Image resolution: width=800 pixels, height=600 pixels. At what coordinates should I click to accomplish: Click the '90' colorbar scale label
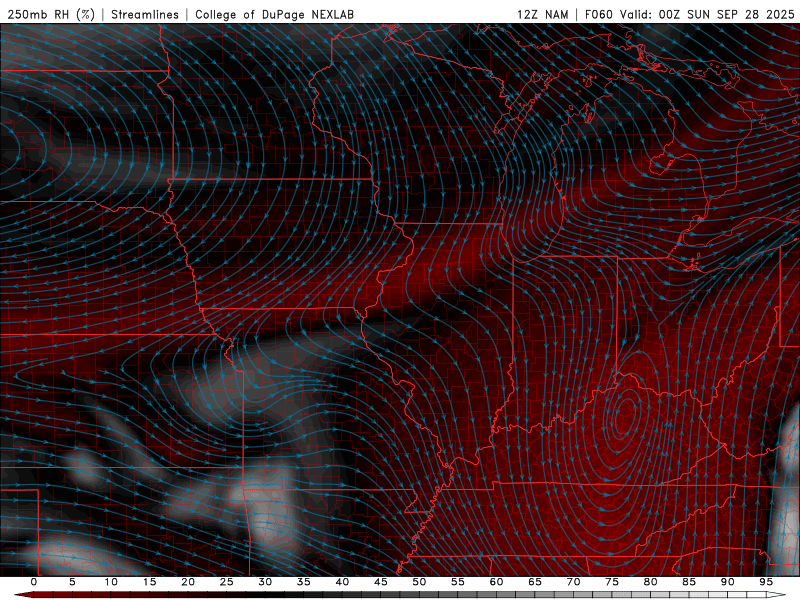coord(727,582)
